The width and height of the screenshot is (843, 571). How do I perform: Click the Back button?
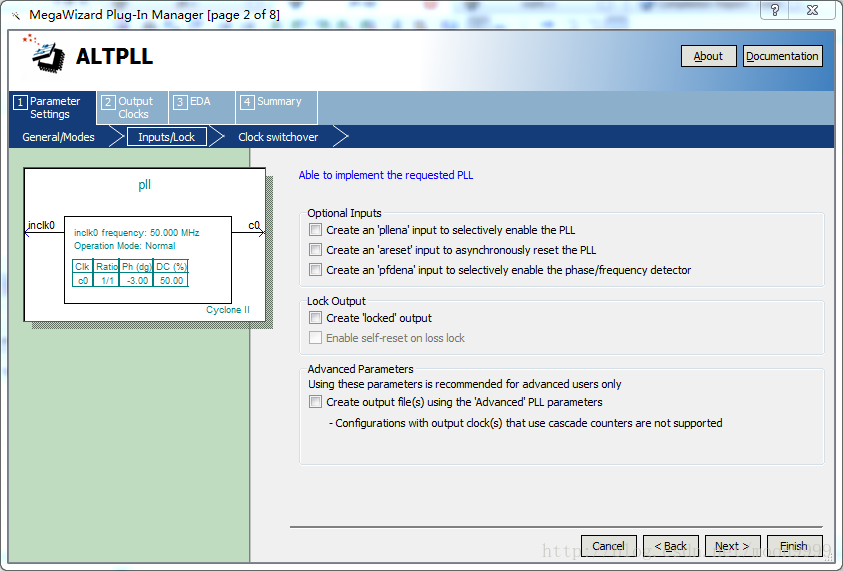coord(670,546)
